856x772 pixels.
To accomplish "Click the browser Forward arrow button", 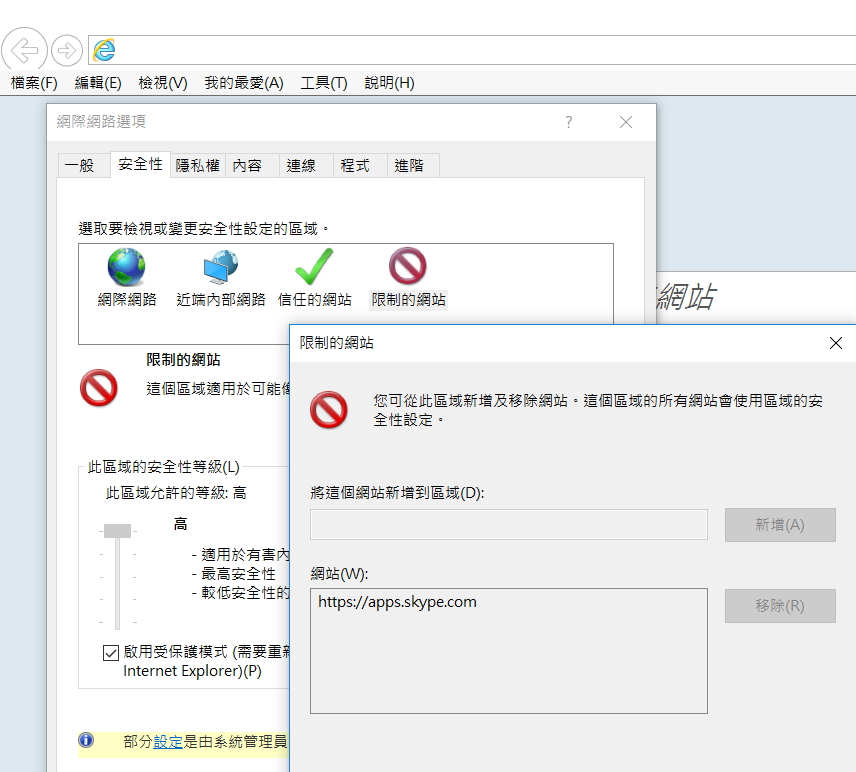I will click(x=67, y=51).
